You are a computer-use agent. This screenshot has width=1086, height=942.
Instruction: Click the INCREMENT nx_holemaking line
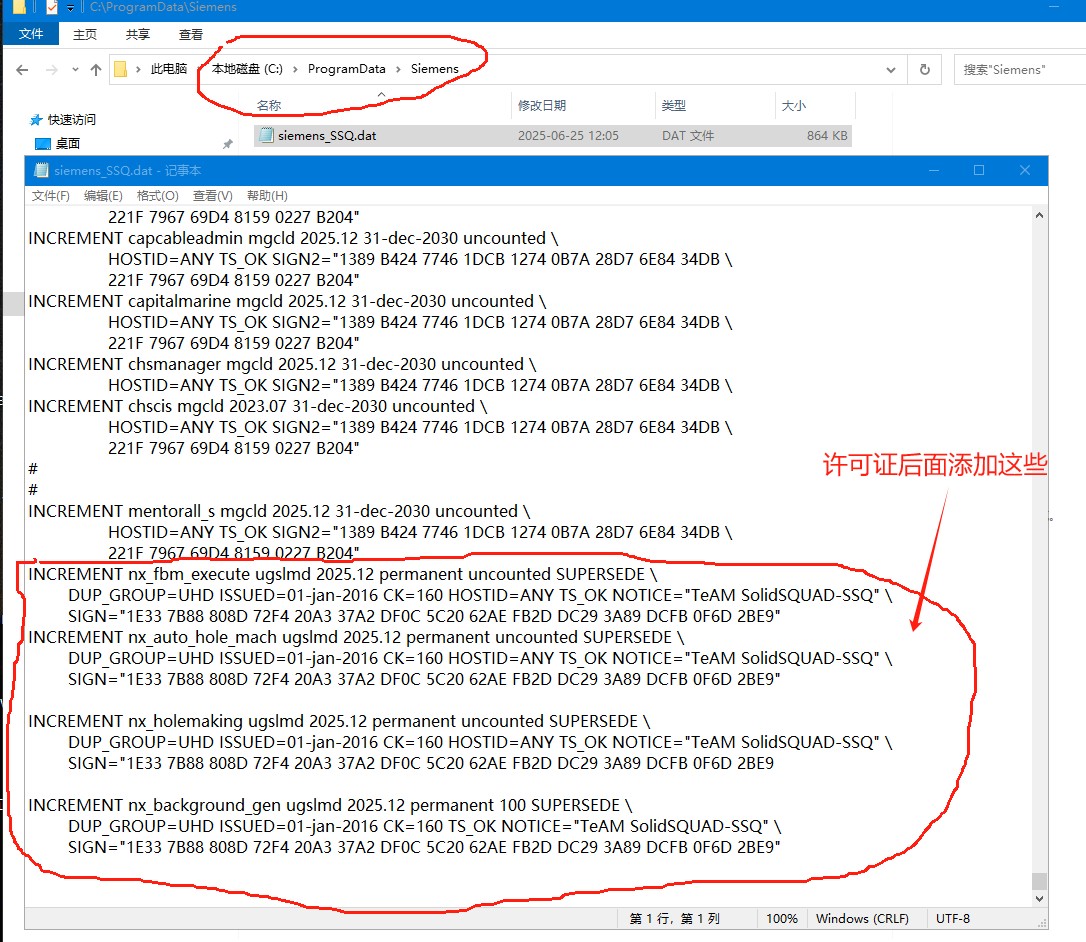[339, 721]
